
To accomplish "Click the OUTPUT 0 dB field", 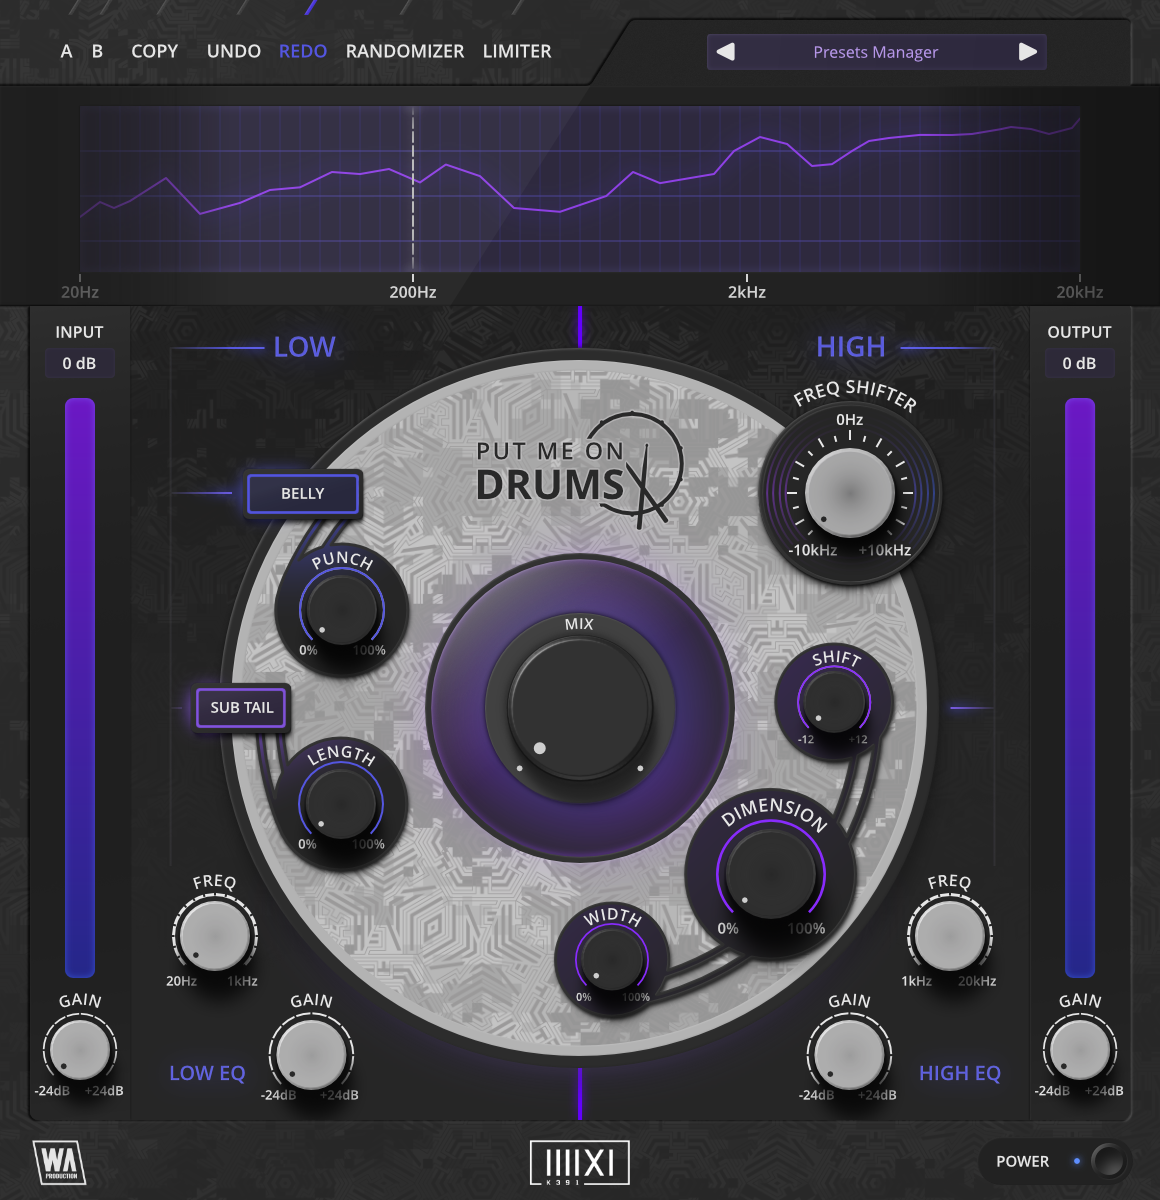I will pos(1080,363).
